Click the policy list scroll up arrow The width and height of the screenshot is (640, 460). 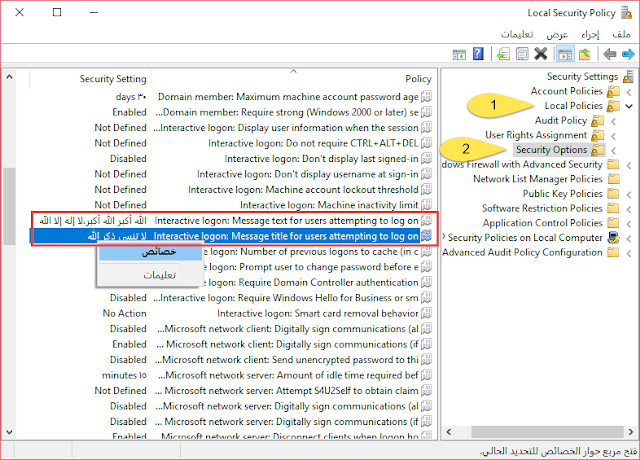[x=9, y=77]
